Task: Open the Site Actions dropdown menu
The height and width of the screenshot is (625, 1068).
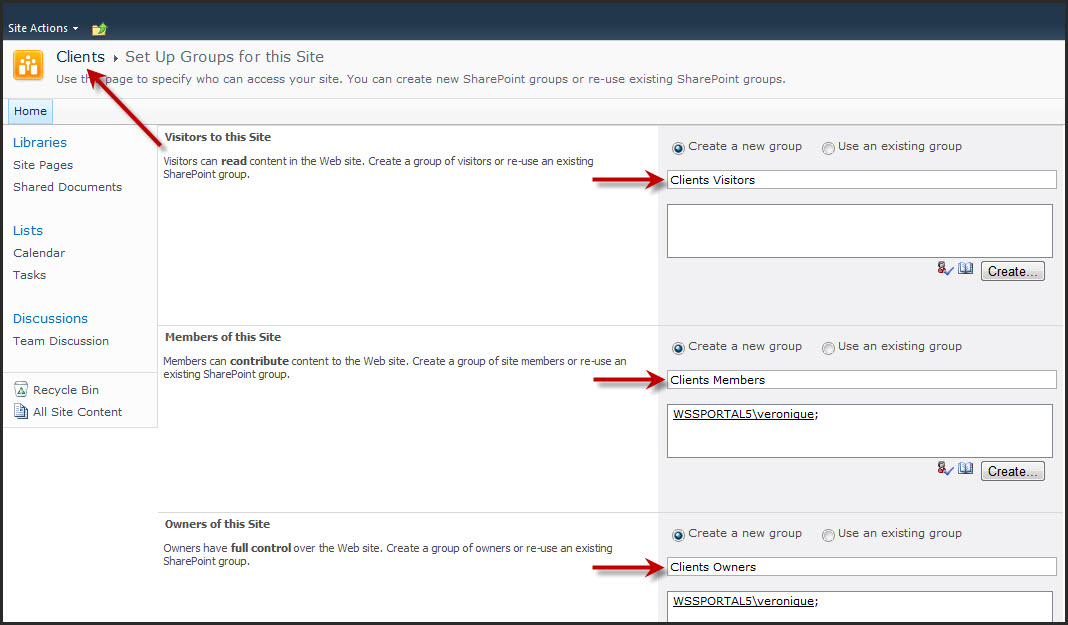Action: (x=43, y=28)
